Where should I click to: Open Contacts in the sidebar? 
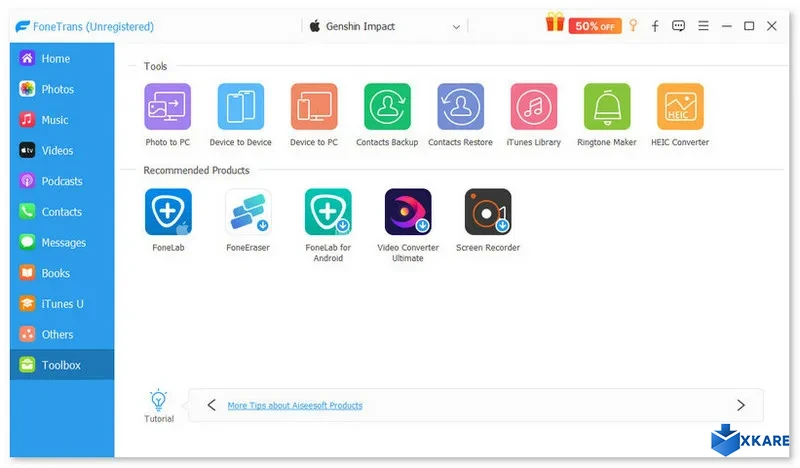(62, 211)
